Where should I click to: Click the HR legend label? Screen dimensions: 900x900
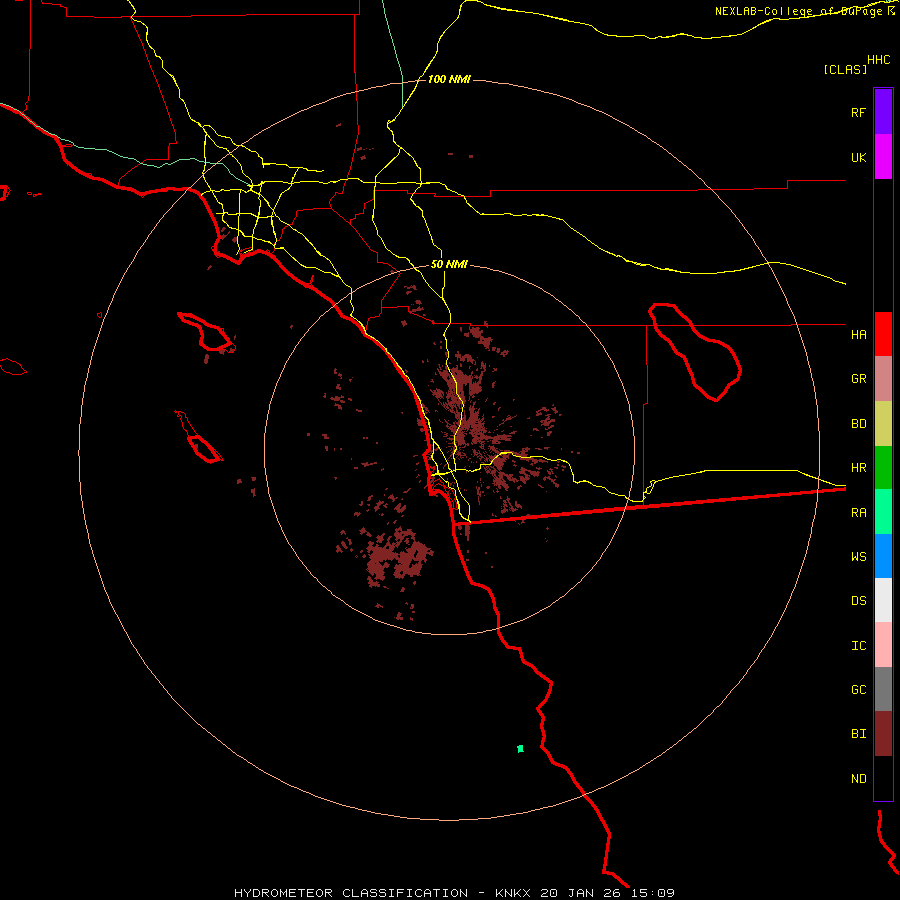858,468
